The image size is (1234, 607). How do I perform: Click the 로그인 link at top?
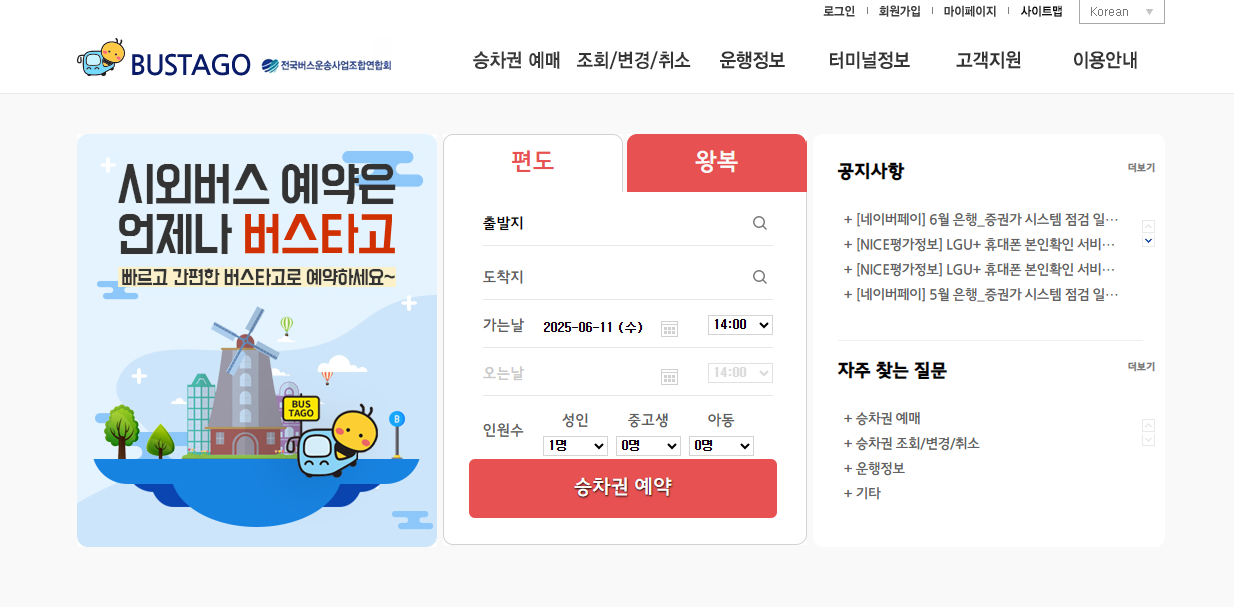point(839,11)
